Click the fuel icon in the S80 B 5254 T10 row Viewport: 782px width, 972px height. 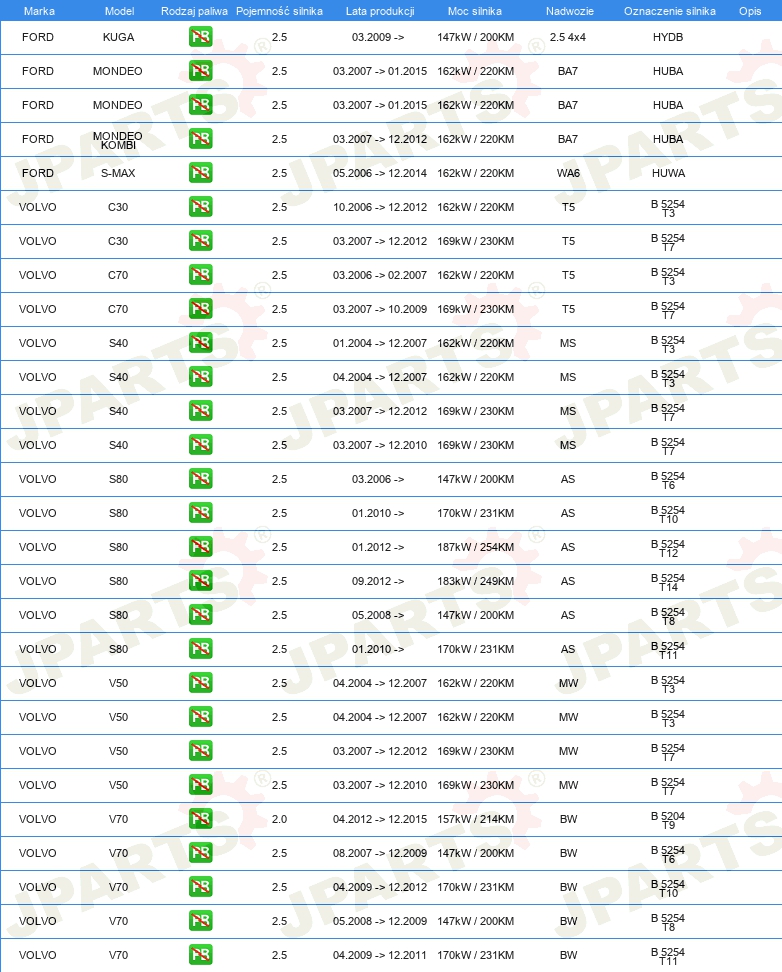200,513
